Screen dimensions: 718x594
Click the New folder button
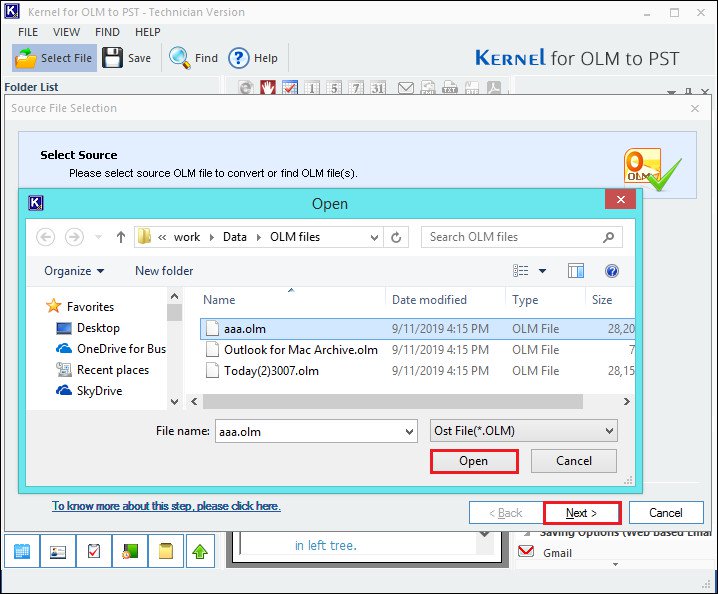(164, 271)
